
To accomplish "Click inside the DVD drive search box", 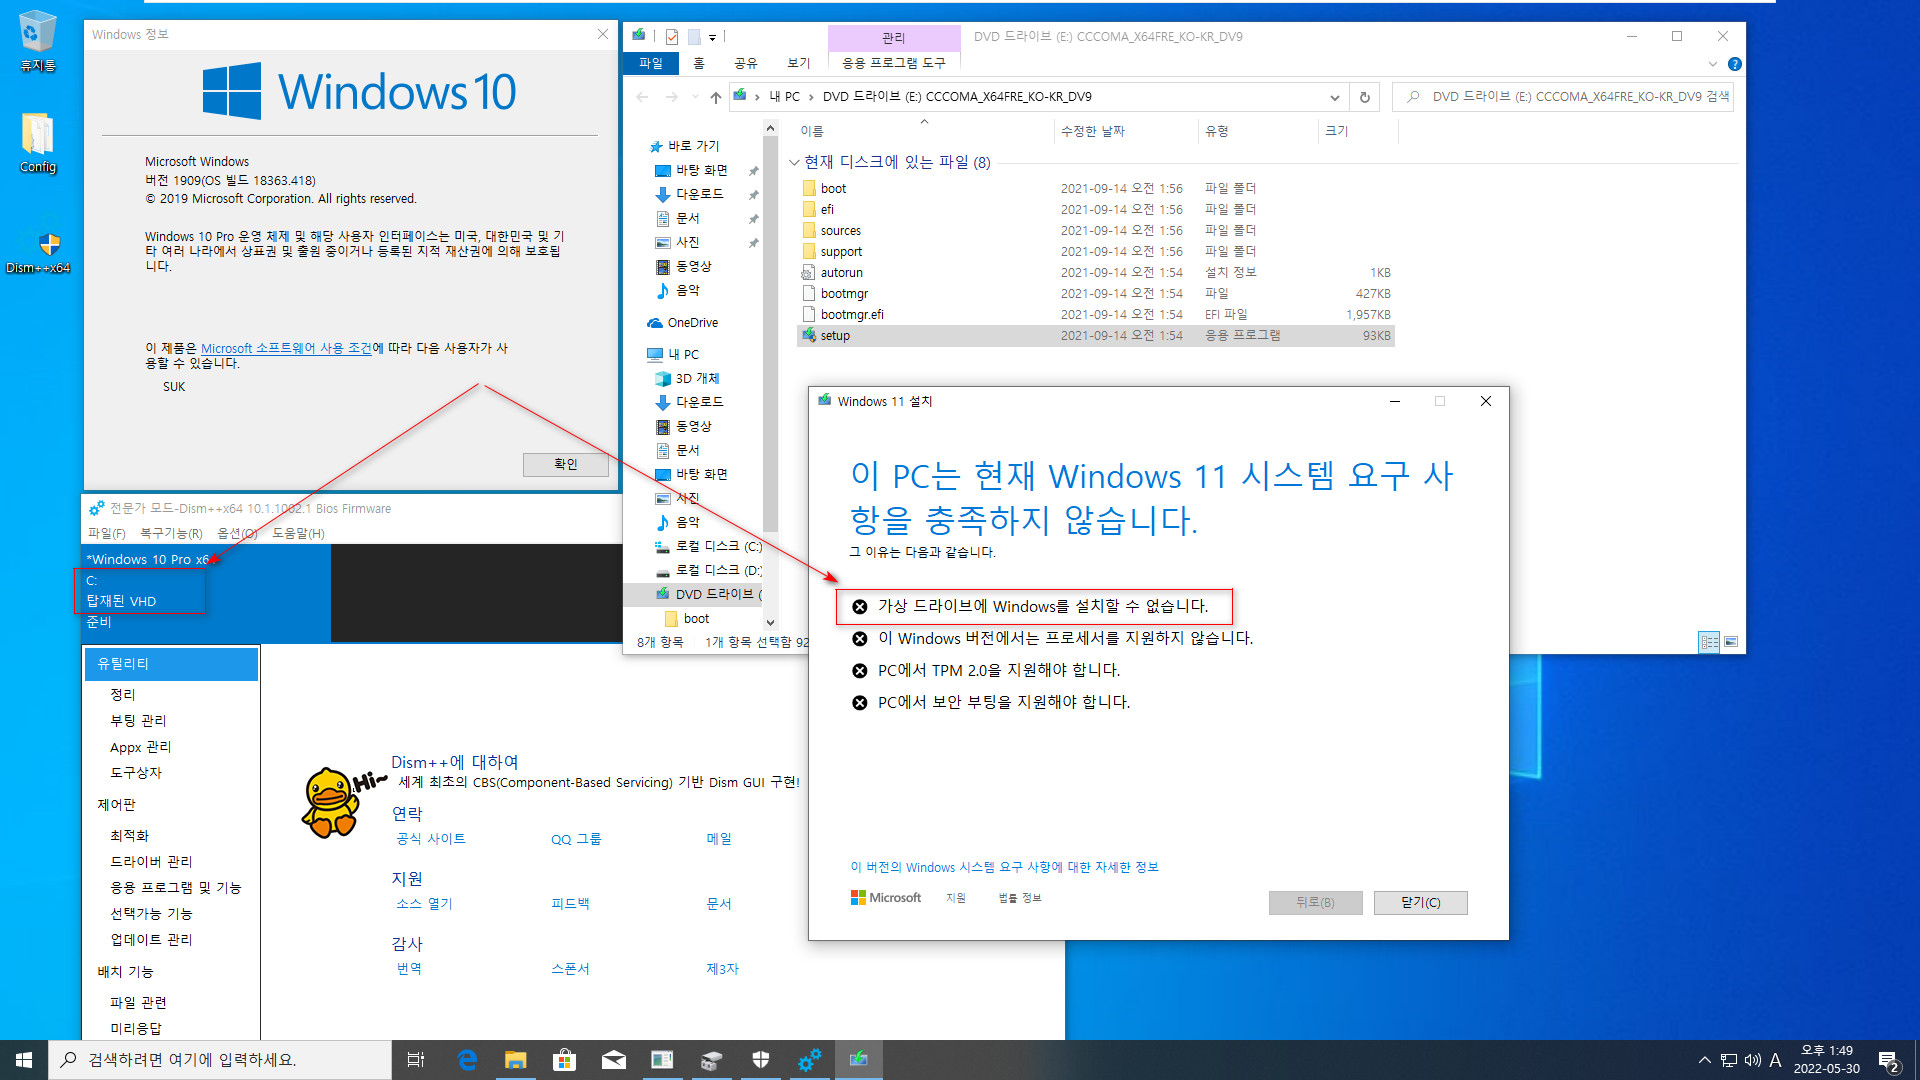I will tap(1562, 97).
